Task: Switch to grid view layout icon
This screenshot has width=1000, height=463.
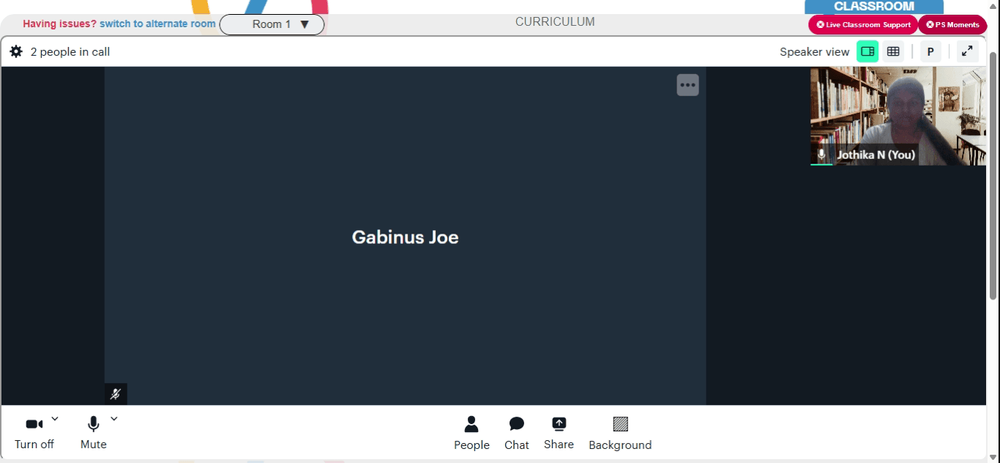Action: (x=893, y=52)
